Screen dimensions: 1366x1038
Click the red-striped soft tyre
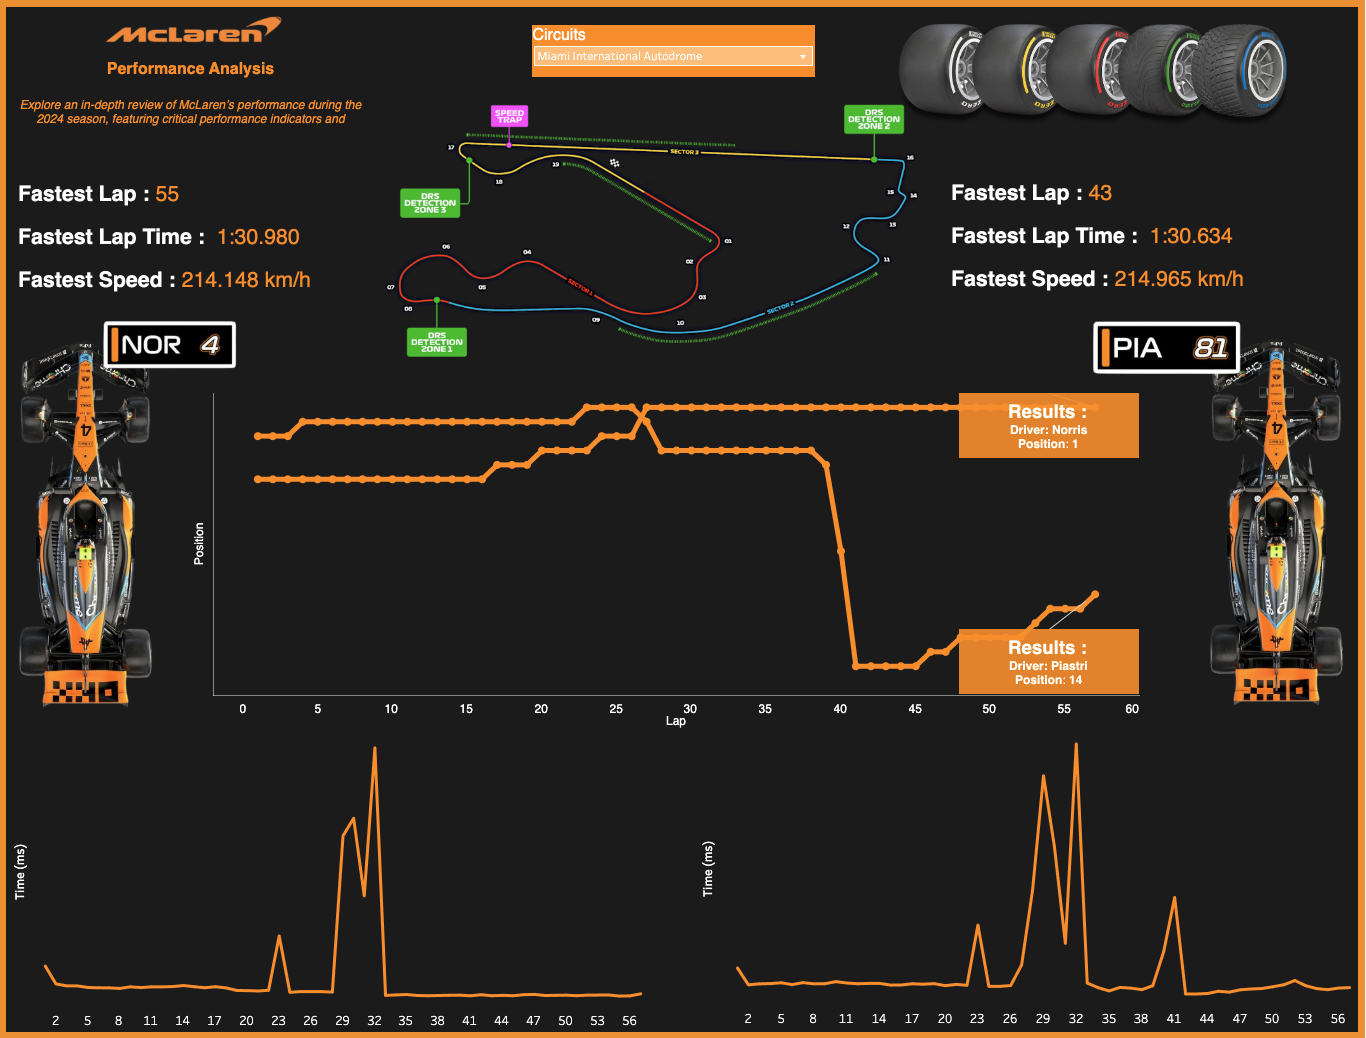pyautogui.click(x=1092, y=69)
